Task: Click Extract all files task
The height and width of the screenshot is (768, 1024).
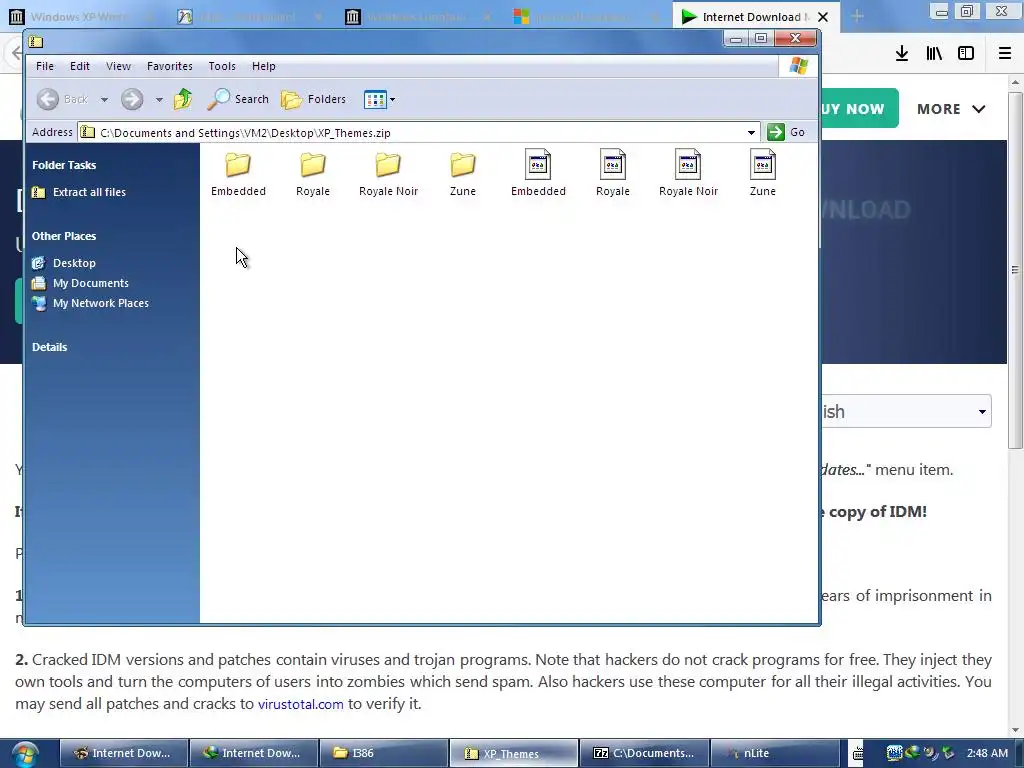Action: click(x=79, y=192)
